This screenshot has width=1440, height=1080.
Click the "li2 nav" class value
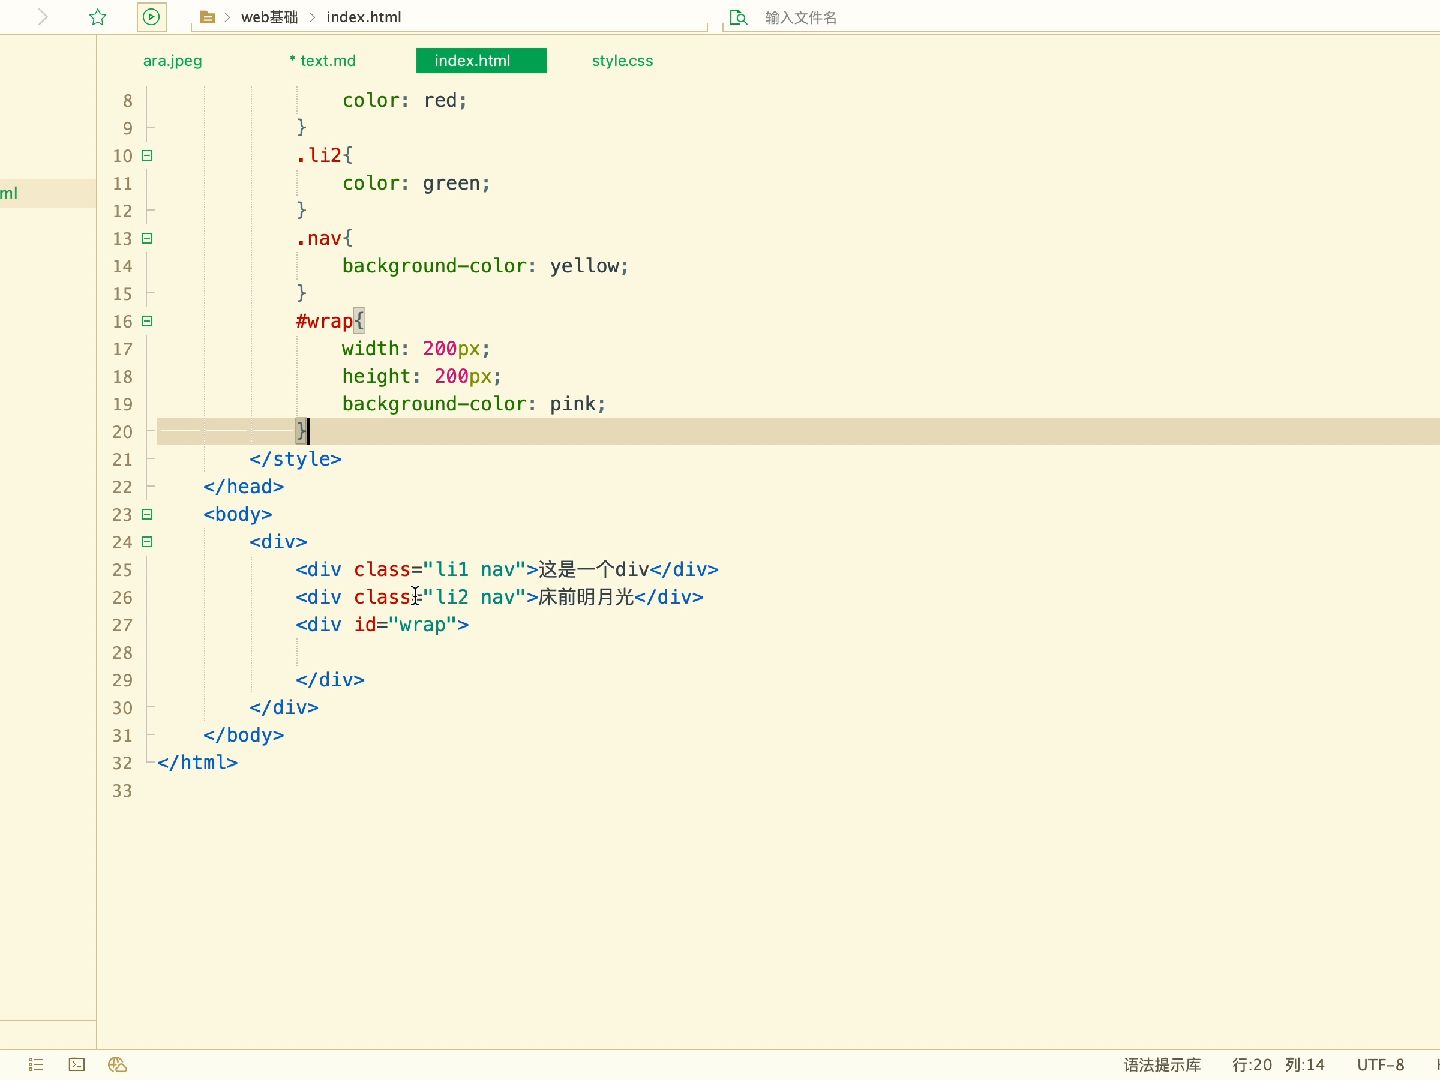[x=474, y=597]
